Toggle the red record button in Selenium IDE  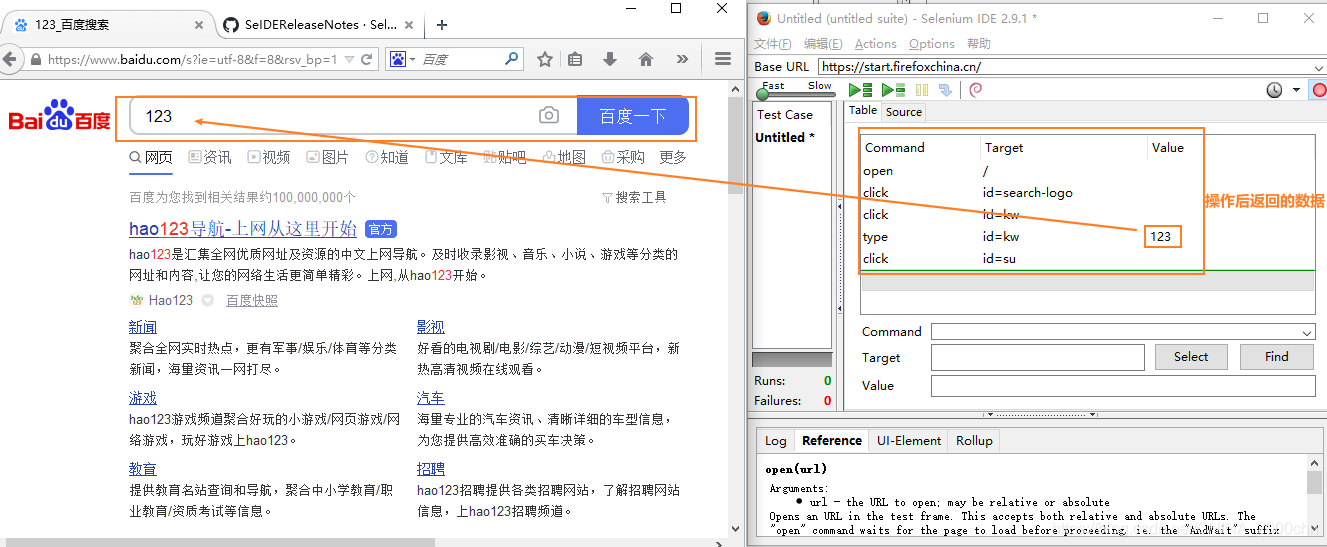tap(1319, 90)
